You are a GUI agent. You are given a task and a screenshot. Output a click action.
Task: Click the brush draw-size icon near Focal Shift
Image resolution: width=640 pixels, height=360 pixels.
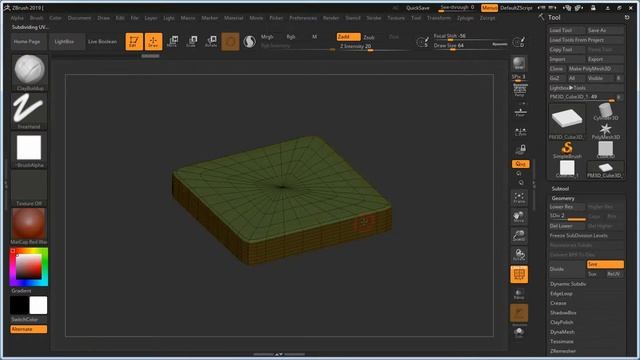(422, 42)
